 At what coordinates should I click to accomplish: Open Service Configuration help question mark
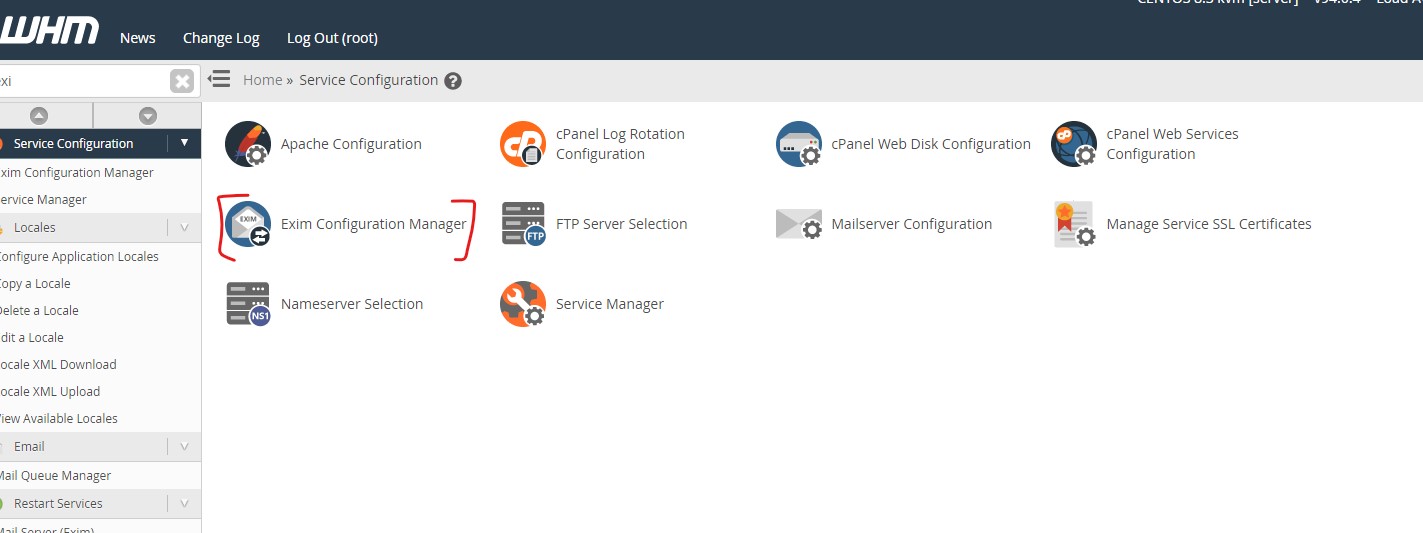(453, 81)
